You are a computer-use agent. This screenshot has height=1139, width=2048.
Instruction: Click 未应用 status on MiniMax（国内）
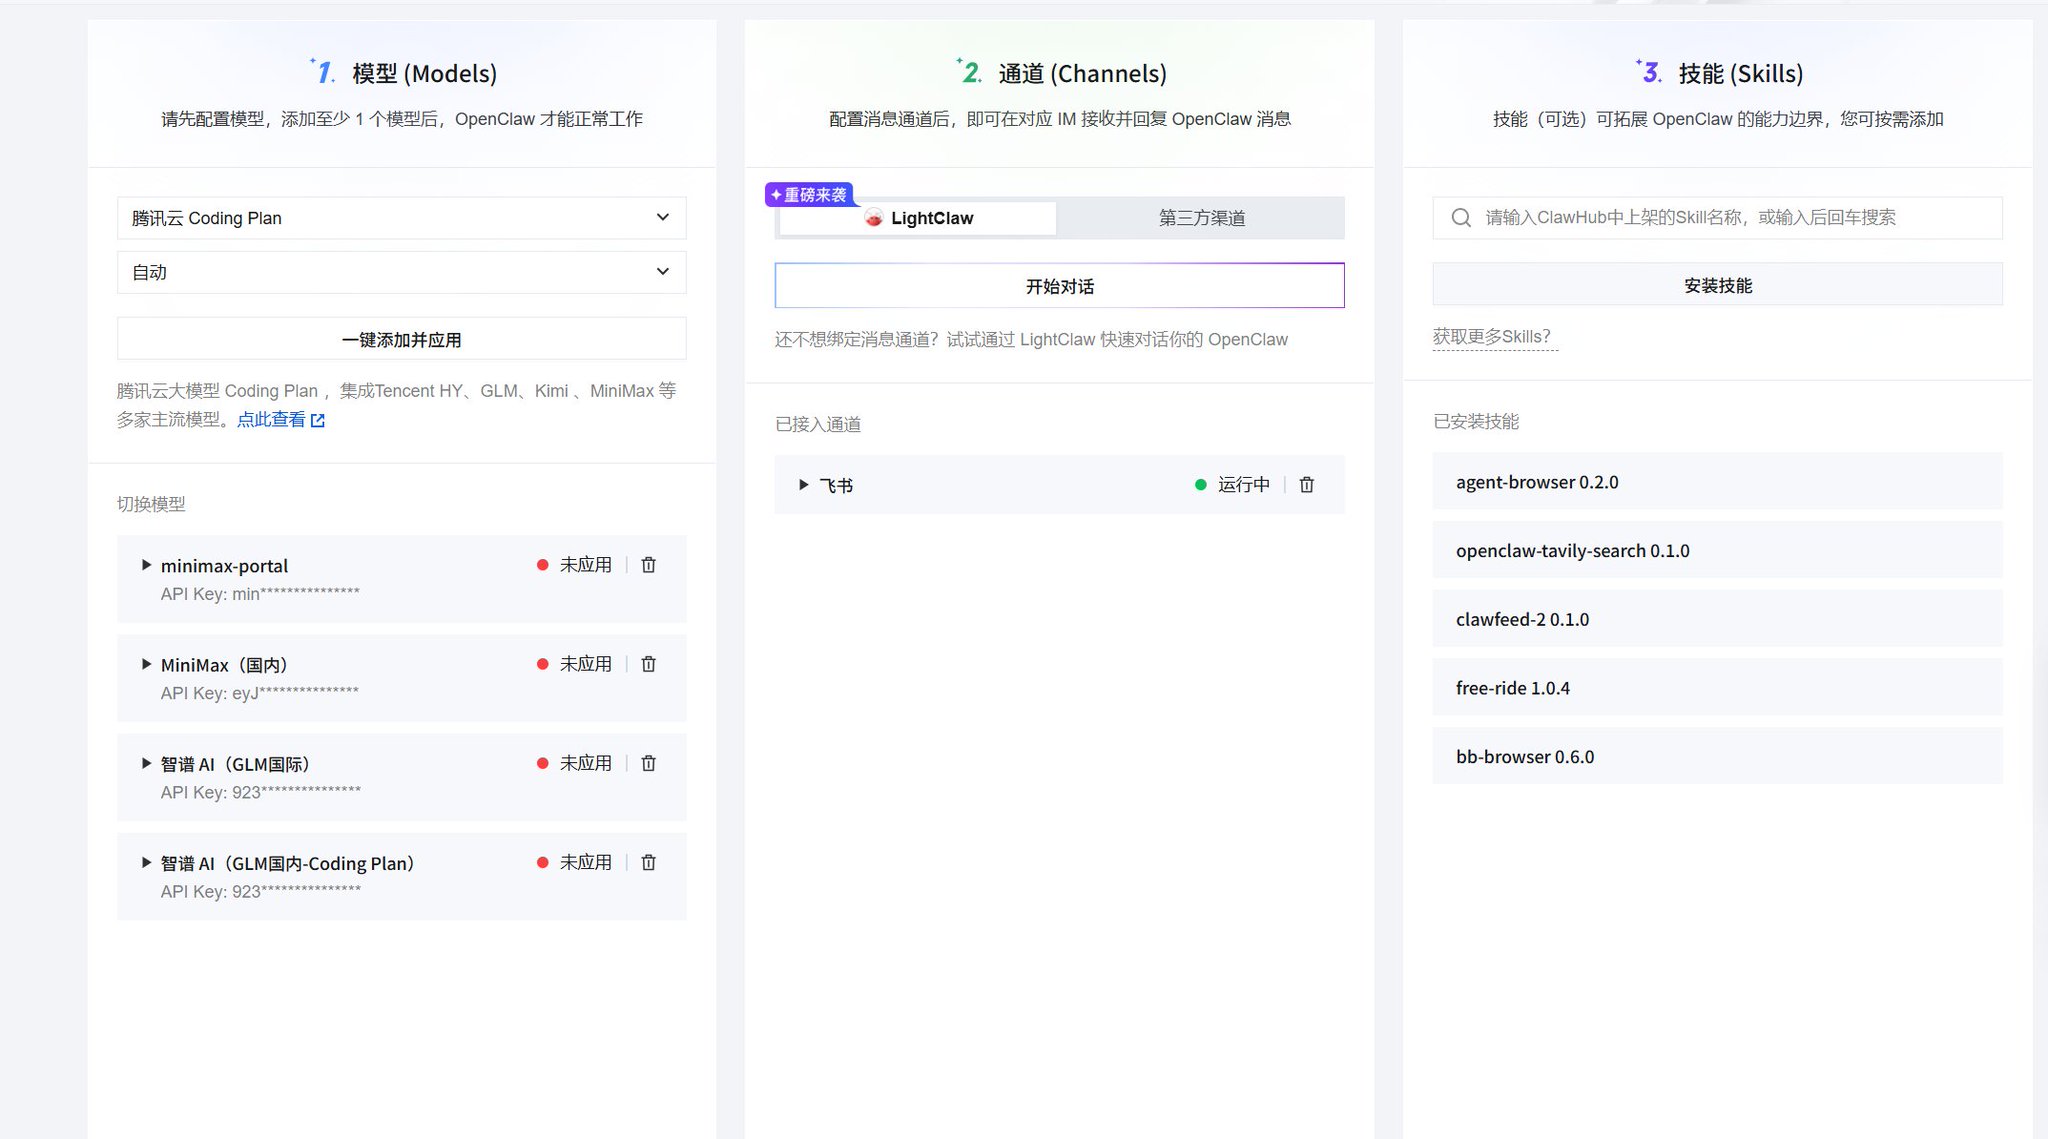pos(575,664)
